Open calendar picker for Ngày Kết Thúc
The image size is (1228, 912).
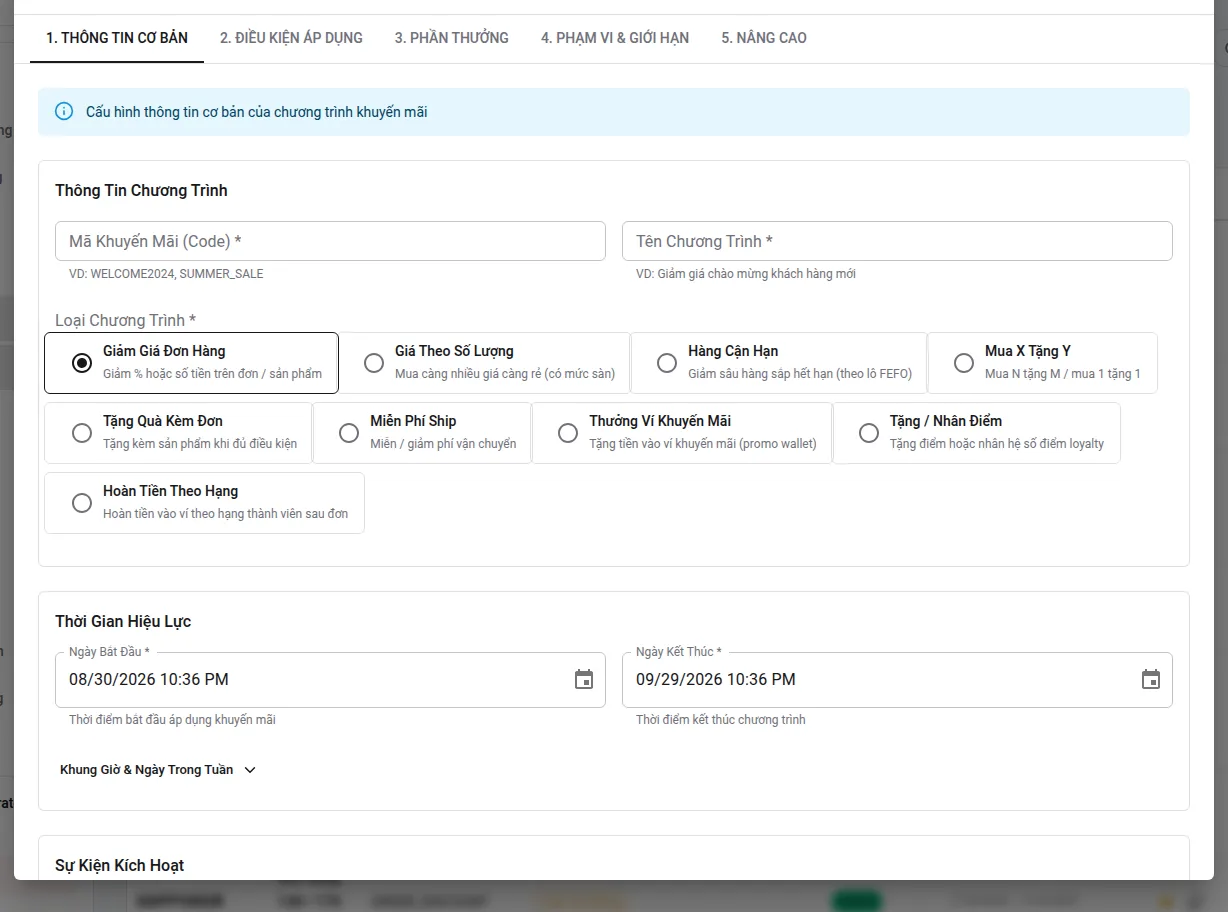(x=1151, y=680)
